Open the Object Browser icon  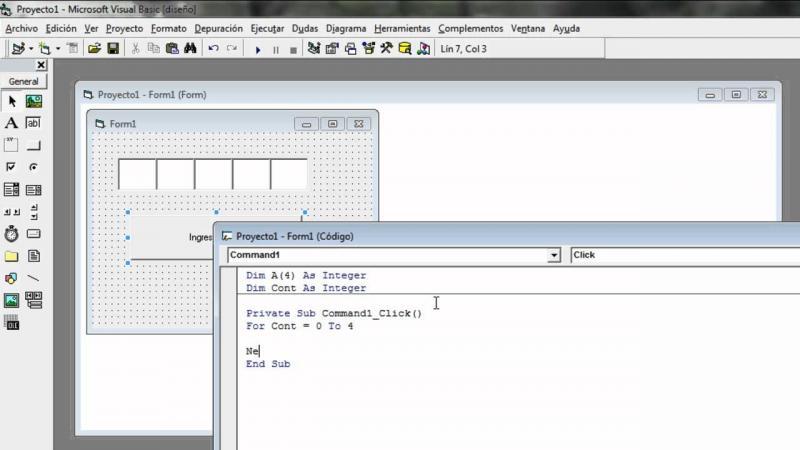click(368, 49)
